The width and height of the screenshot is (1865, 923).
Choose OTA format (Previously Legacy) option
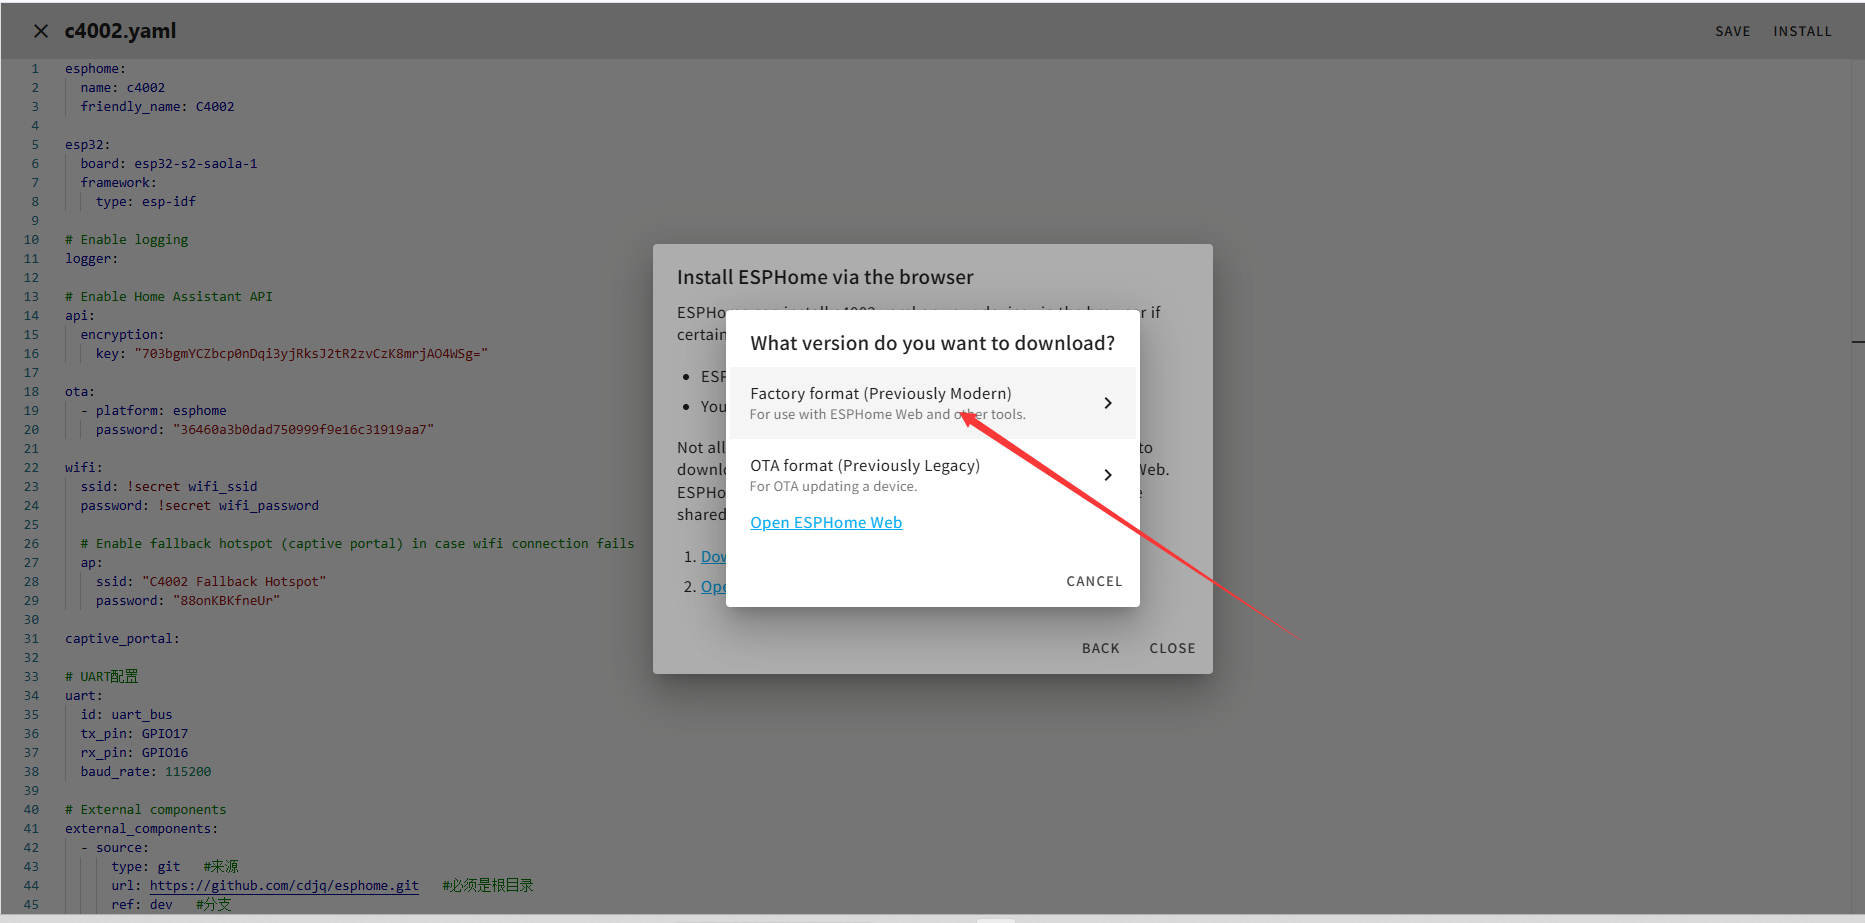point(864,474)
